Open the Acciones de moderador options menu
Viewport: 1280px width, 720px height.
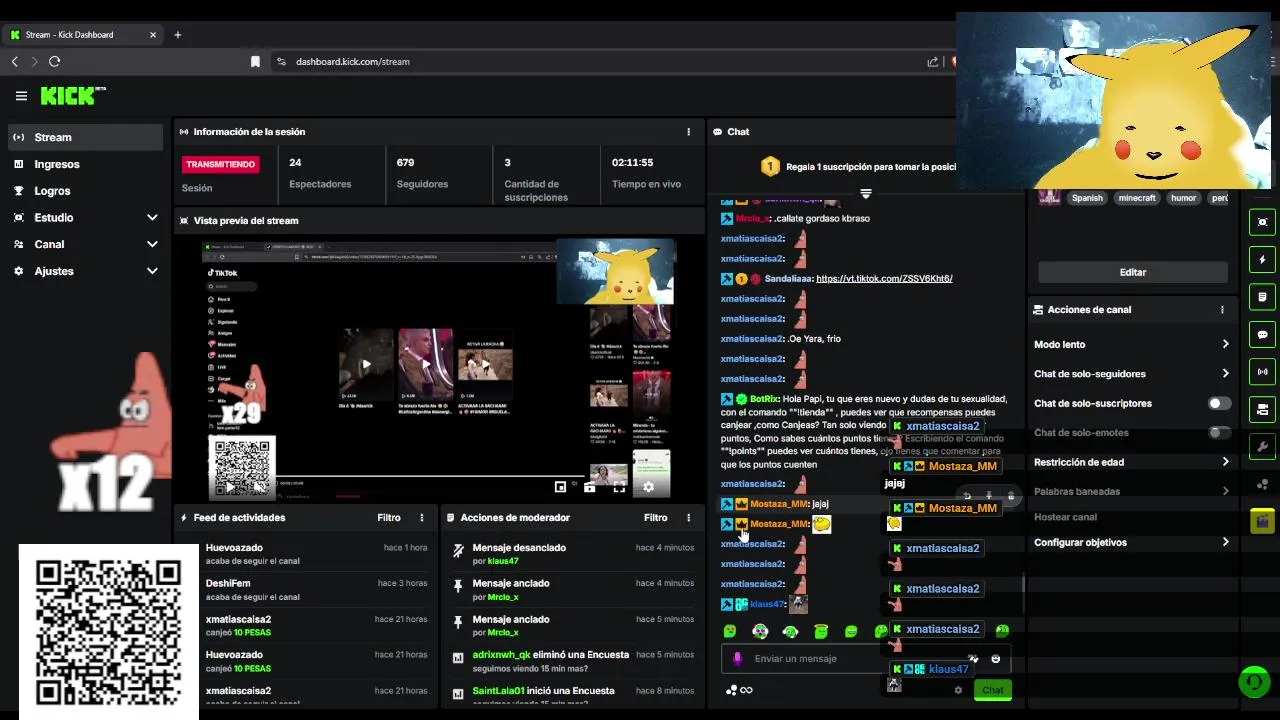tap(688, 518)
